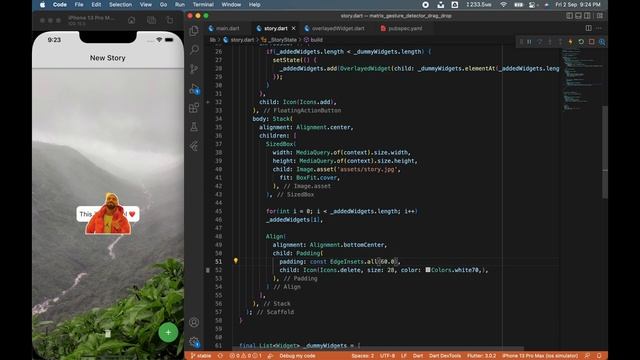Close the story.dart tab
This screenshot has height=360, width=640.
click(x=293, y=28)
